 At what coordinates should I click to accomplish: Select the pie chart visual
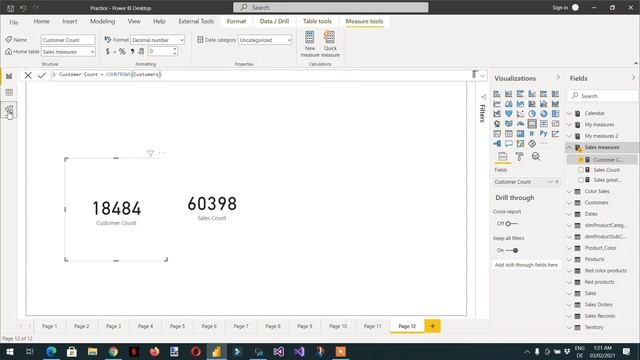point(532,113)
